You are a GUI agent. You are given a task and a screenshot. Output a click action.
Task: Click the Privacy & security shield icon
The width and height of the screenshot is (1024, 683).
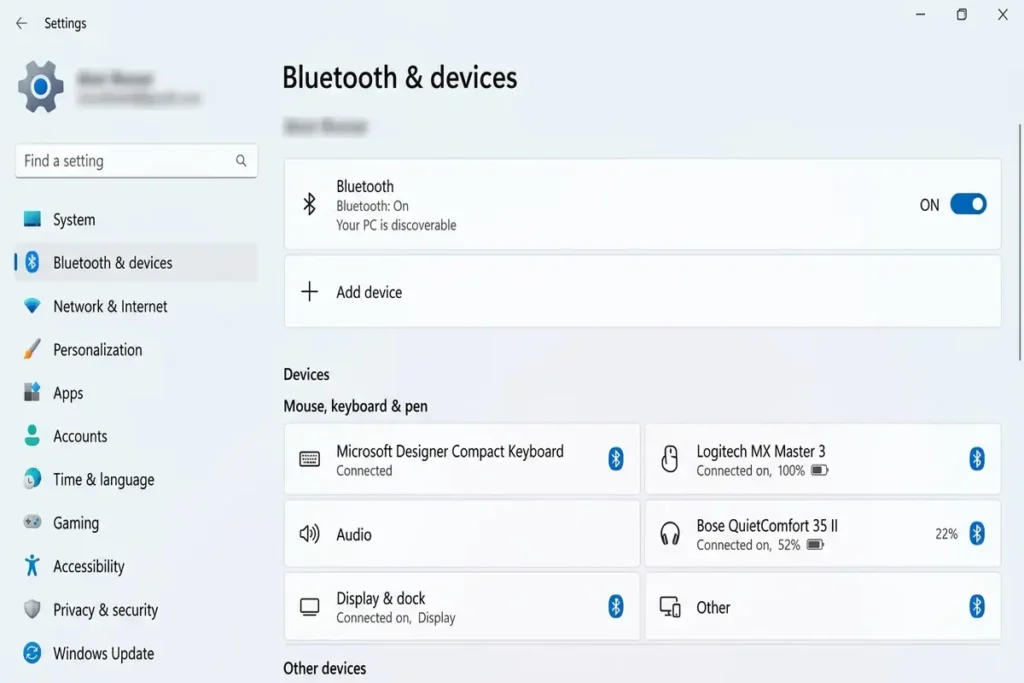click(x=32, y=609)
